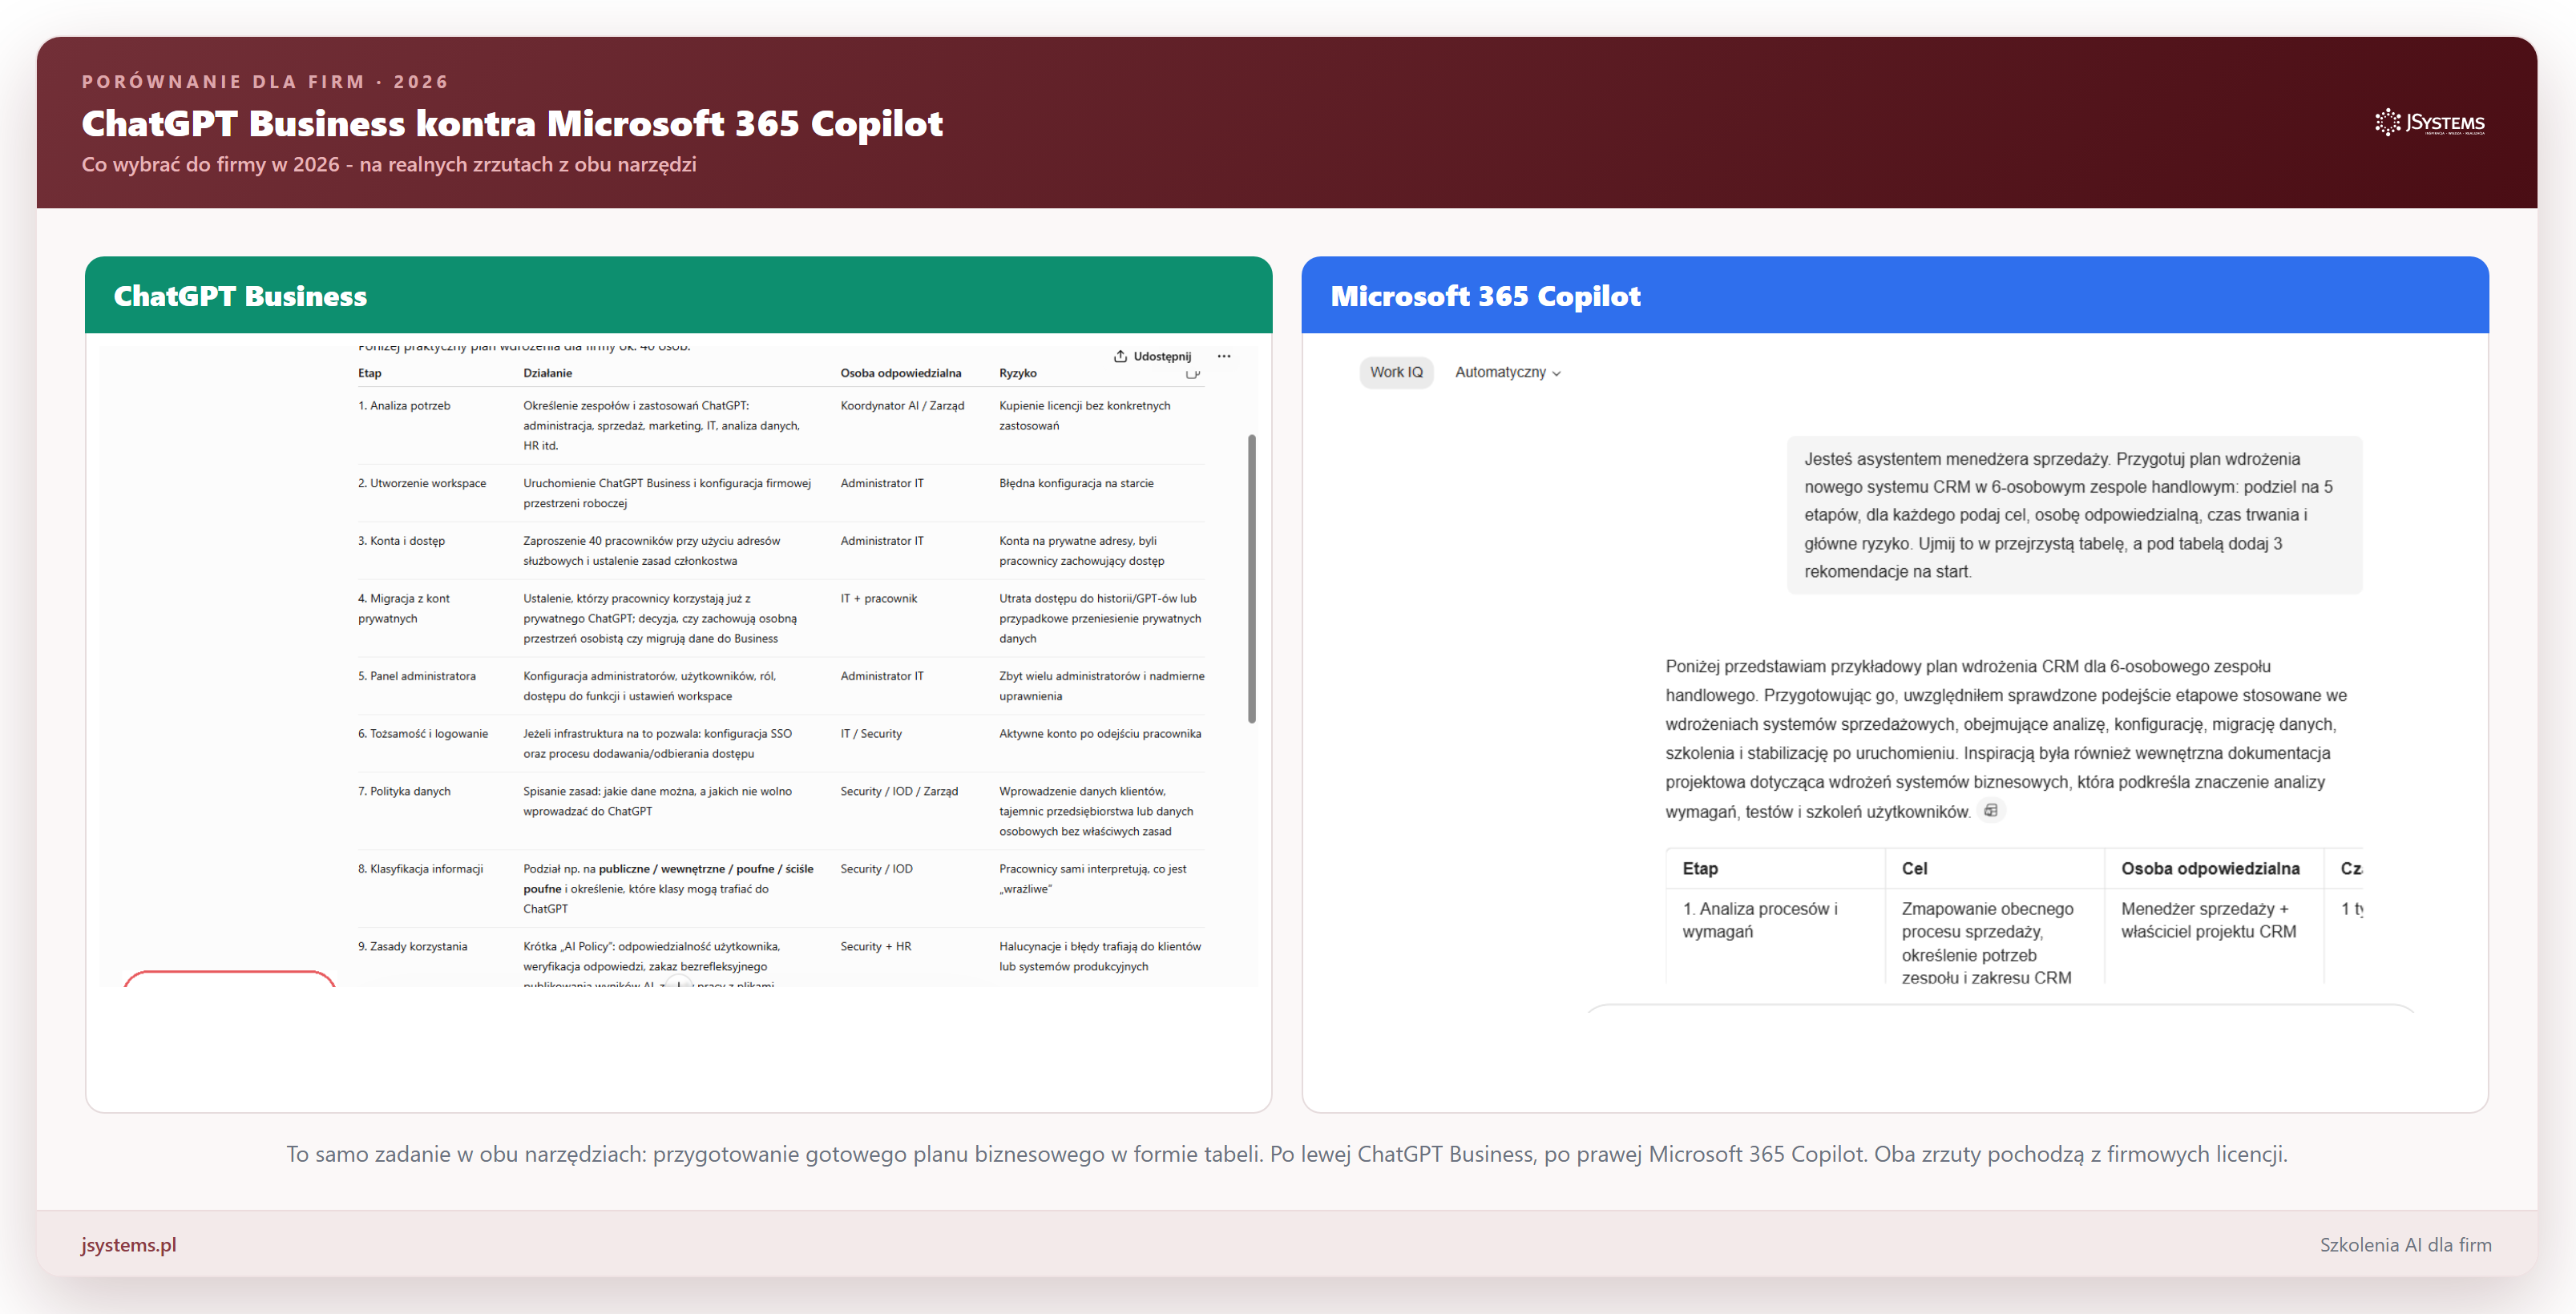This screenshot has height=1314, width=2576.
Task: Click the 'Ryzyko' column header
Action: click(x=1018, y=373)
